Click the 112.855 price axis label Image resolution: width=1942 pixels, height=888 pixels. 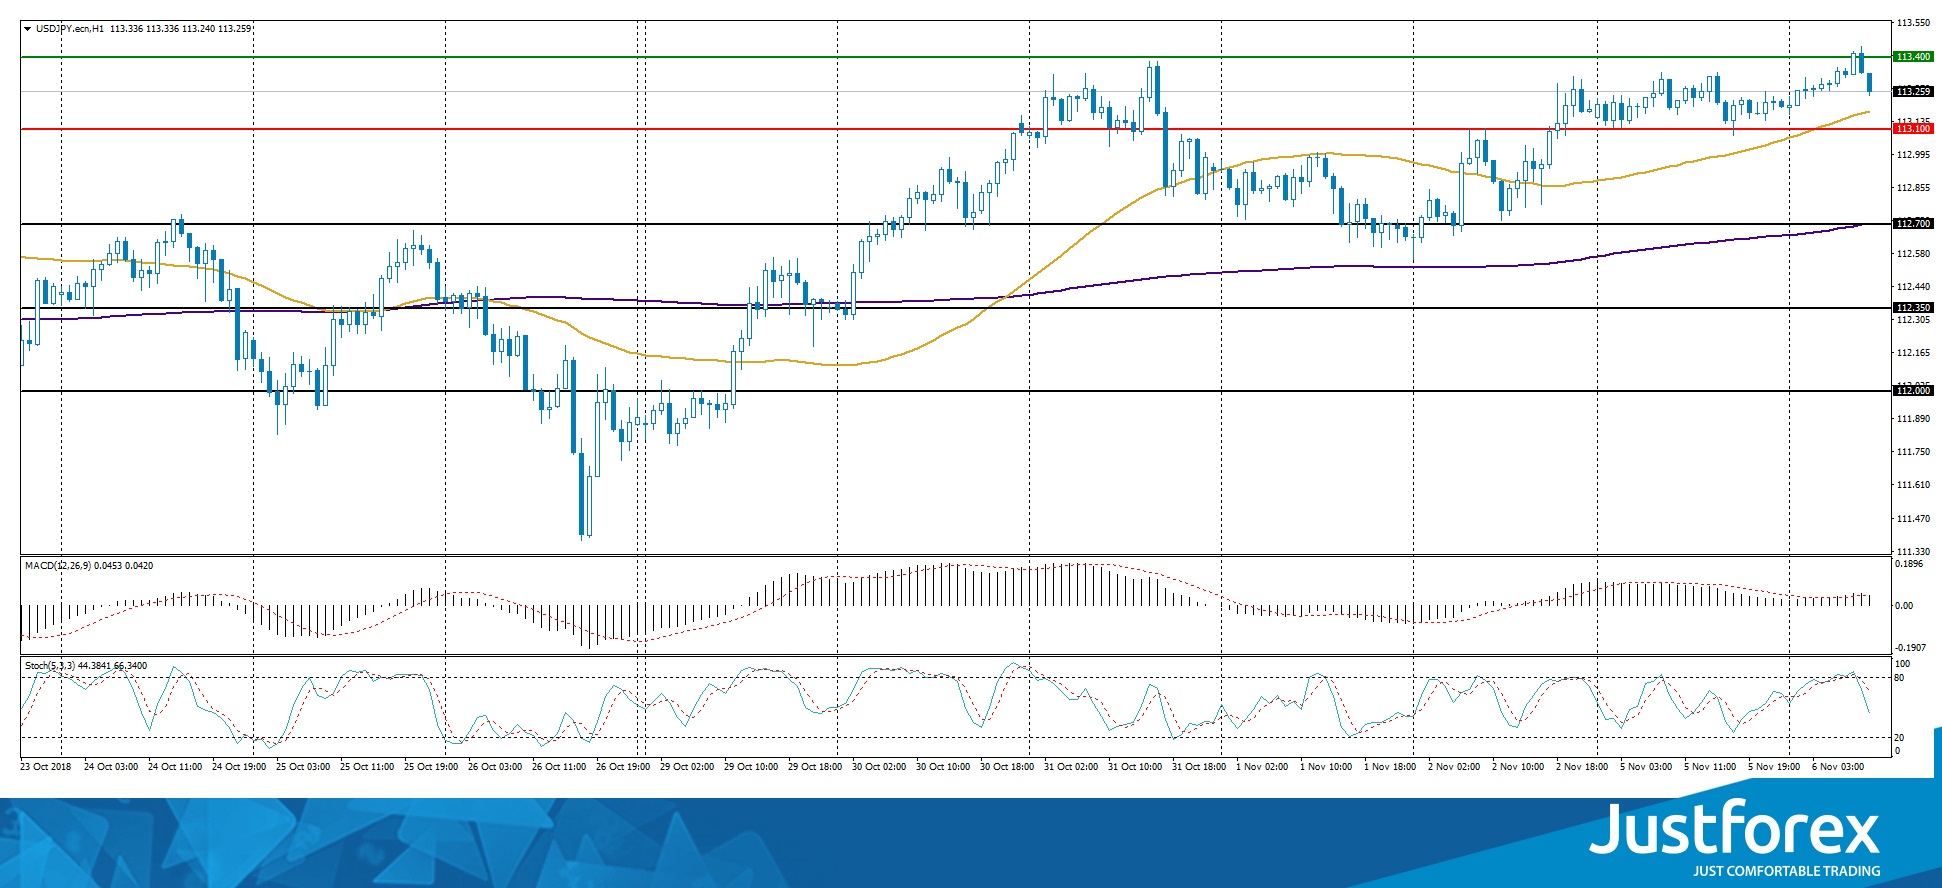1913,188
